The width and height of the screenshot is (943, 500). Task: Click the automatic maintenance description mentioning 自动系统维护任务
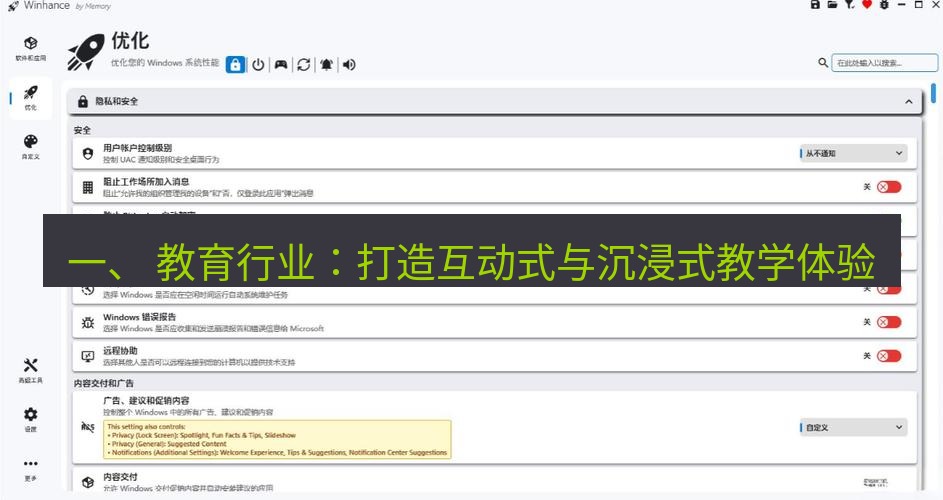click(195, 295)
